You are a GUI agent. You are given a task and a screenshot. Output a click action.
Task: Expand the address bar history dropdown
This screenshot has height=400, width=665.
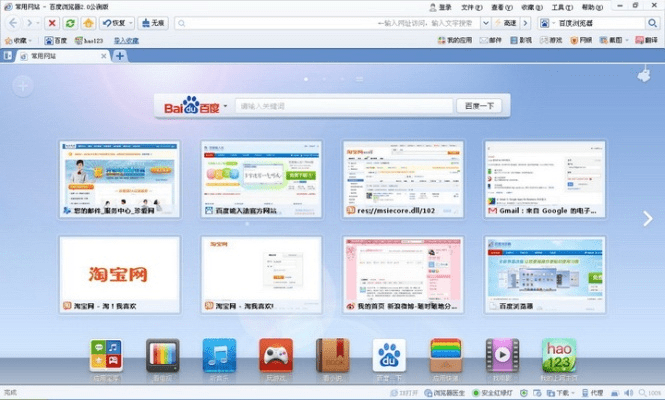click(x=486, y=23)
